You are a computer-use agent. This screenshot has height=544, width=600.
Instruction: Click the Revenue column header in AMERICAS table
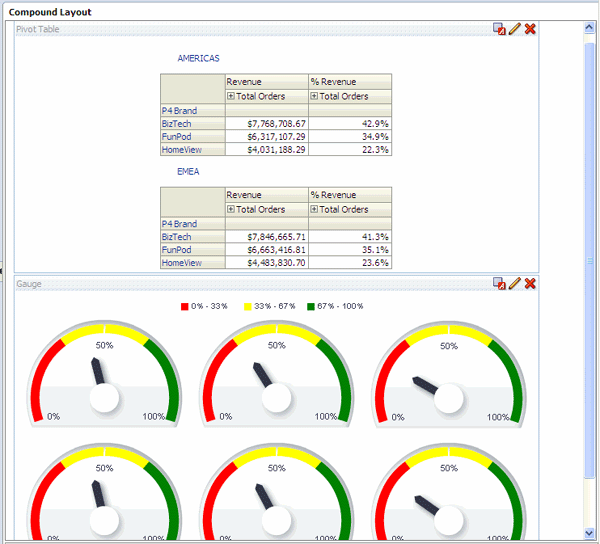point(267,82)
